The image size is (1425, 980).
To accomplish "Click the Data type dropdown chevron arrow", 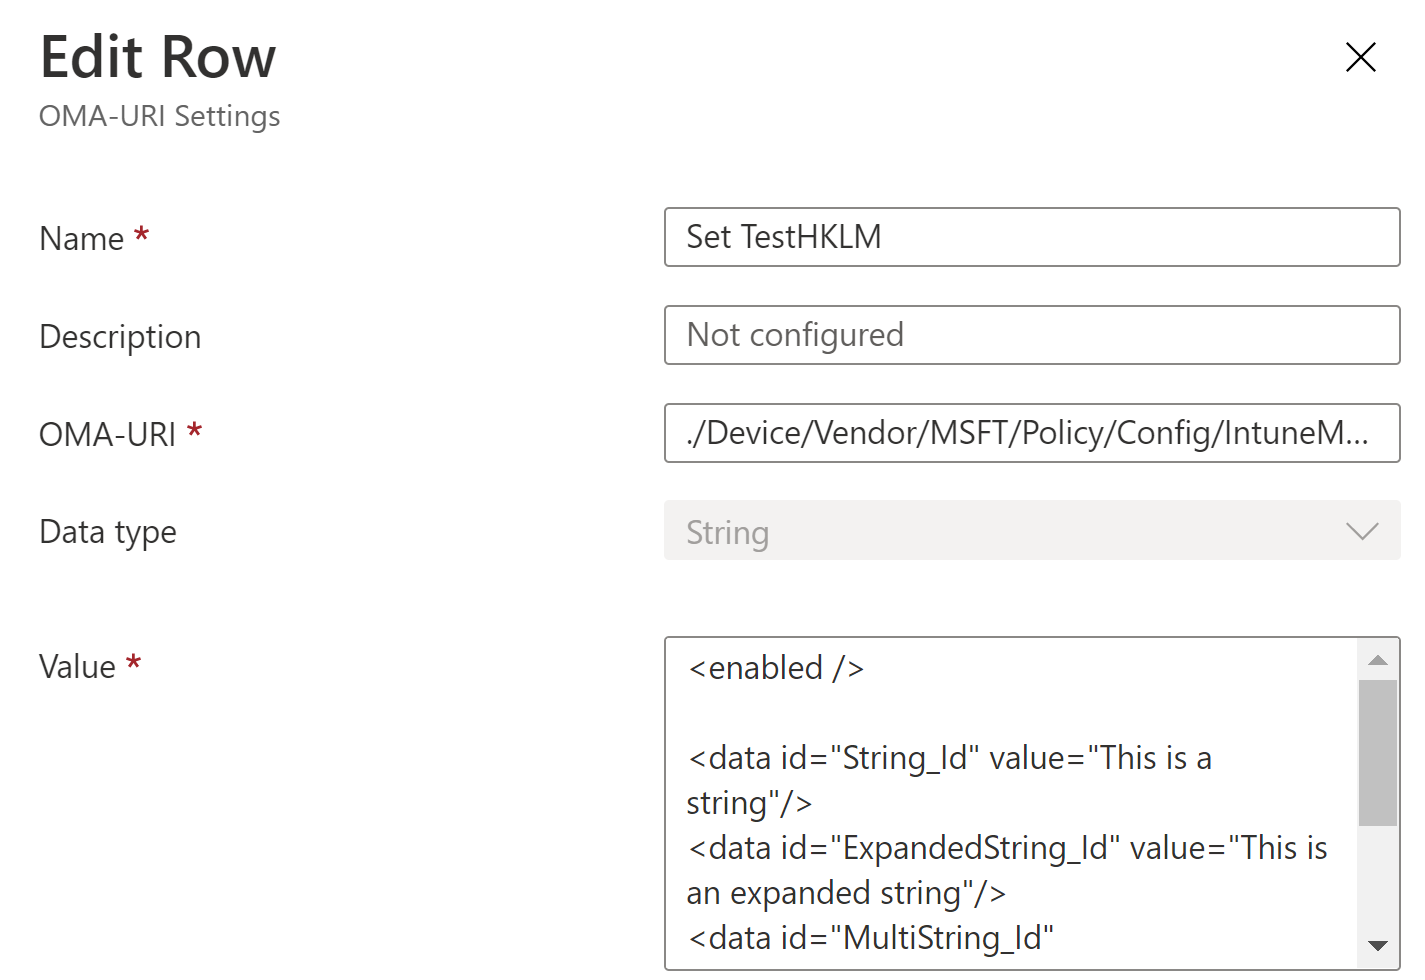I will [x=1362, y=531].
